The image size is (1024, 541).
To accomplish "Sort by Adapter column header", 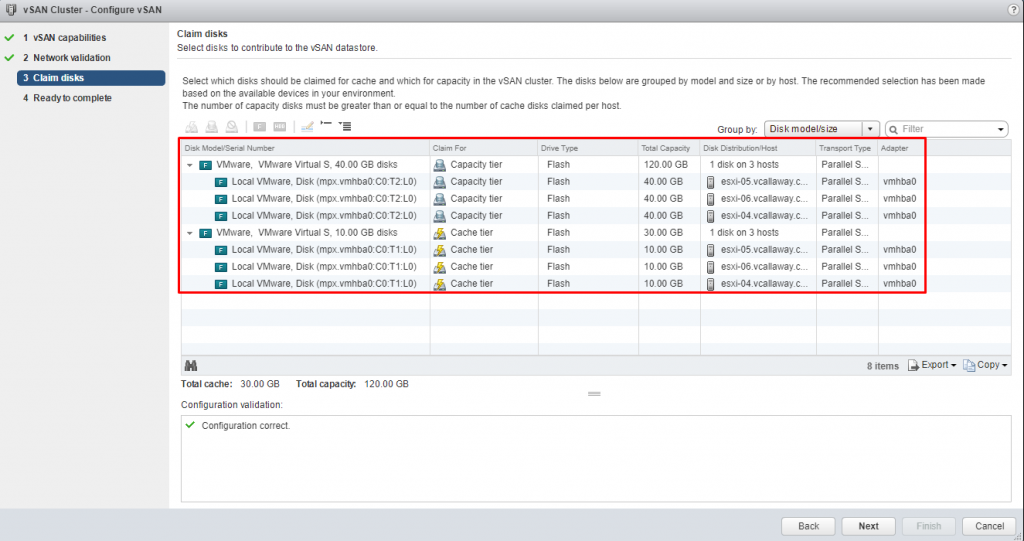I will 901,148.
